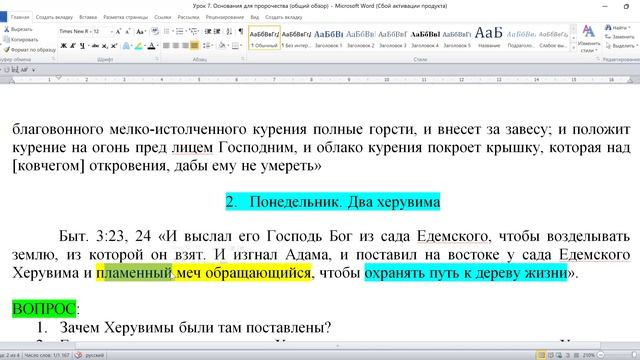Toggle Bold (Ж) formatting
Screen dimensions: 640x360
click(x=64, y=46)
